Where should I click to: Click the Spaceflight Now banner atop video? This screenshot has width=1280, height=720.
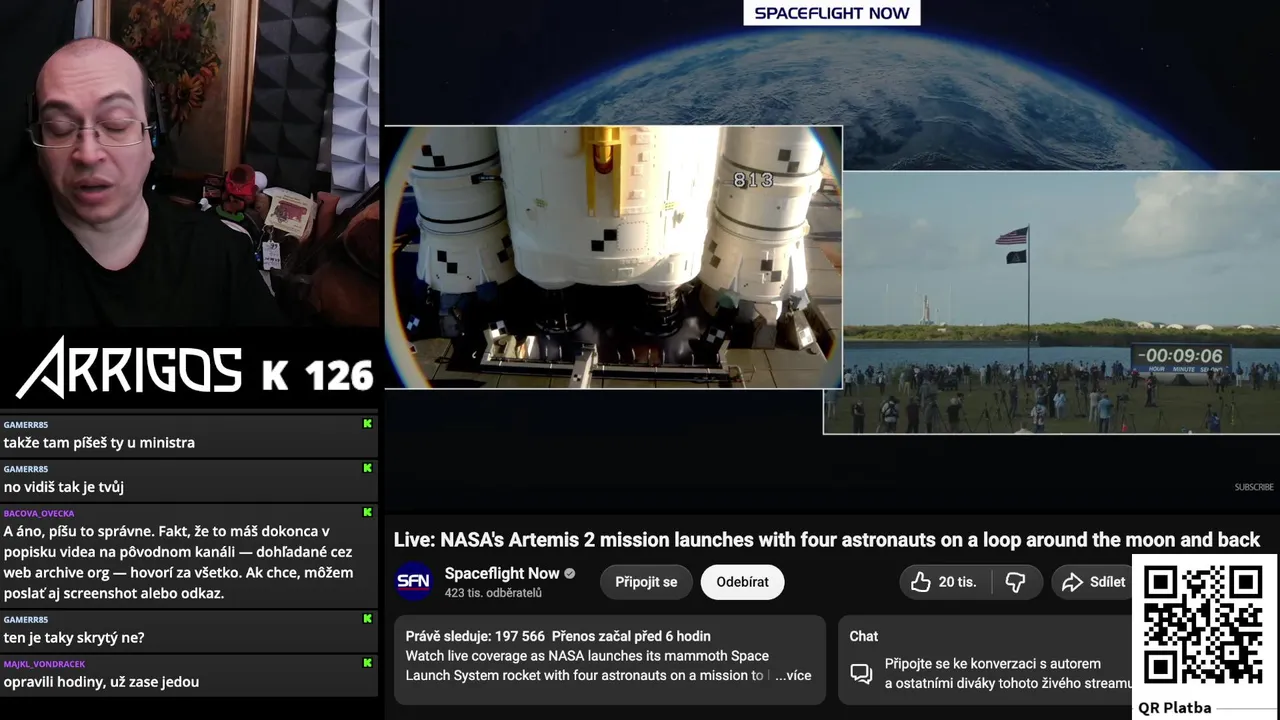click(832, 13)
